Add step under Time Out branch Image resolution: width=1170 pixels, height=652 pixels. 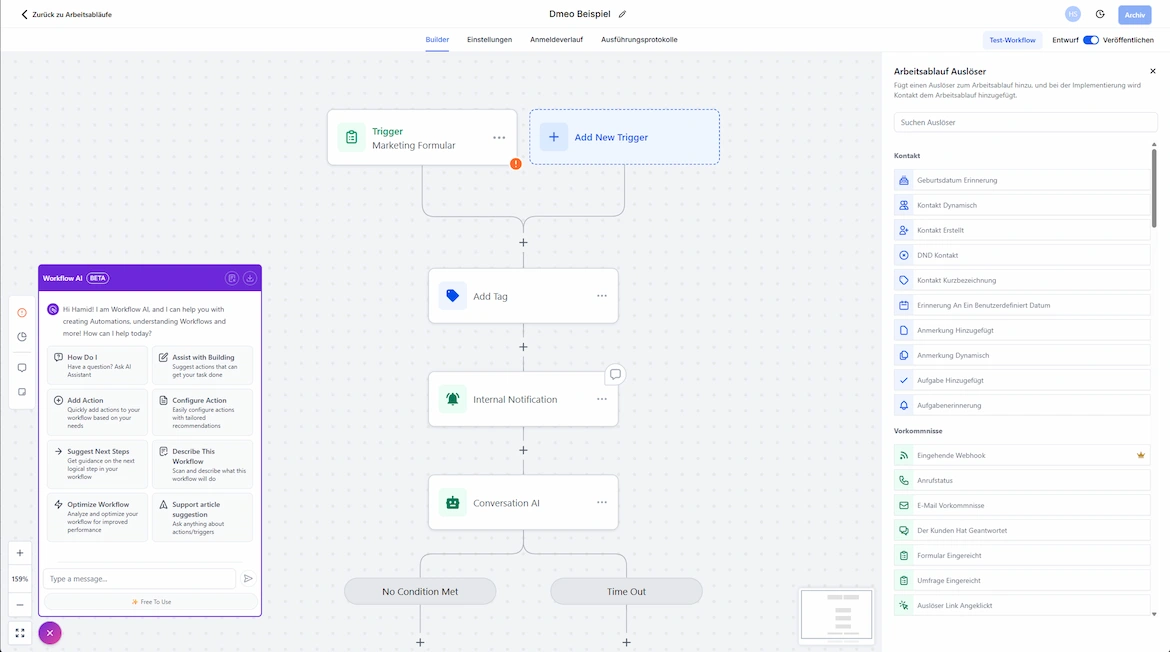(x=626, y=642)
